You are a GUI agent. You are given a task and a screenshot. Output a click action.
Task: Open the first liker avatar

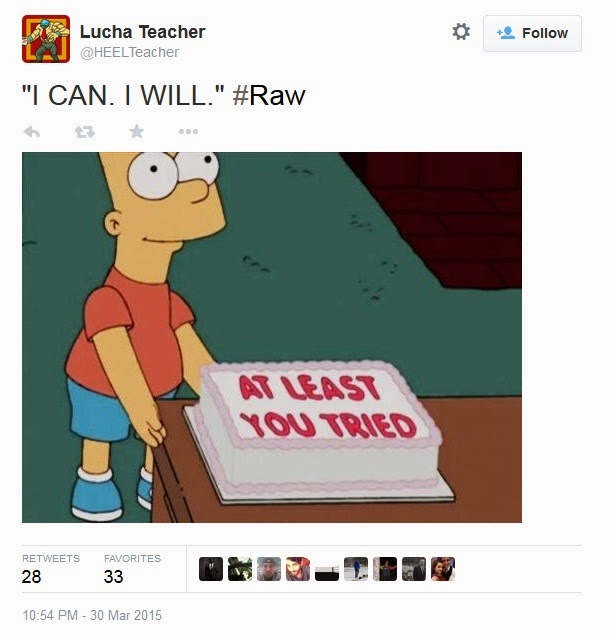(211, 569)
